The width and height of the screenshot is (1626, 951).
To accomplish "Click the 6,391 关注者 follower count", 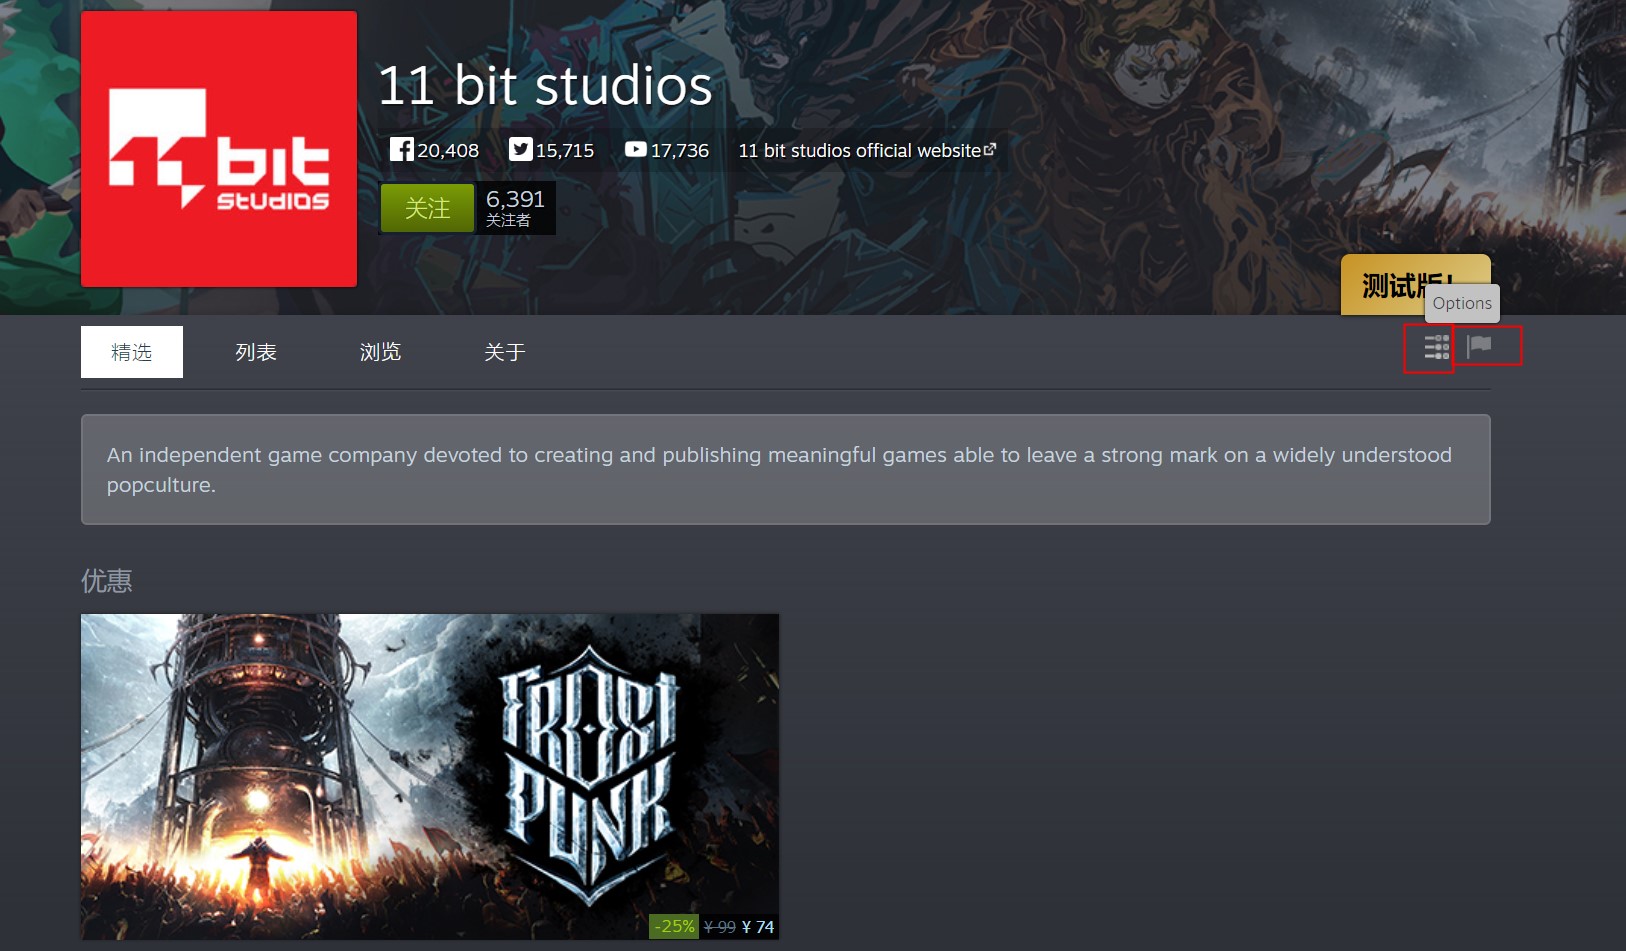I will tap(515, 208).
